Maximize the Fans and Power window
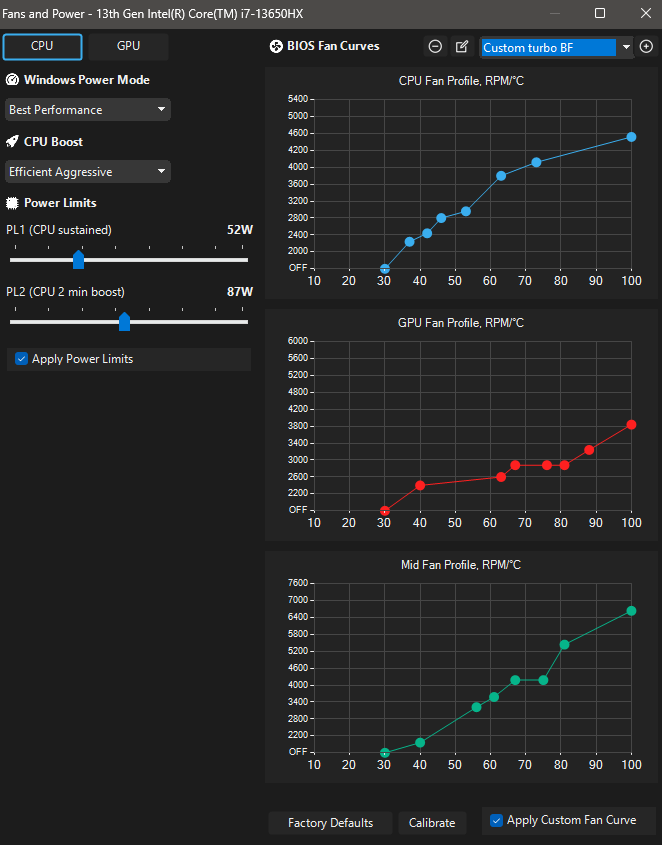The height and width of the screenshot is (845, 662). (x=600, y=14)
